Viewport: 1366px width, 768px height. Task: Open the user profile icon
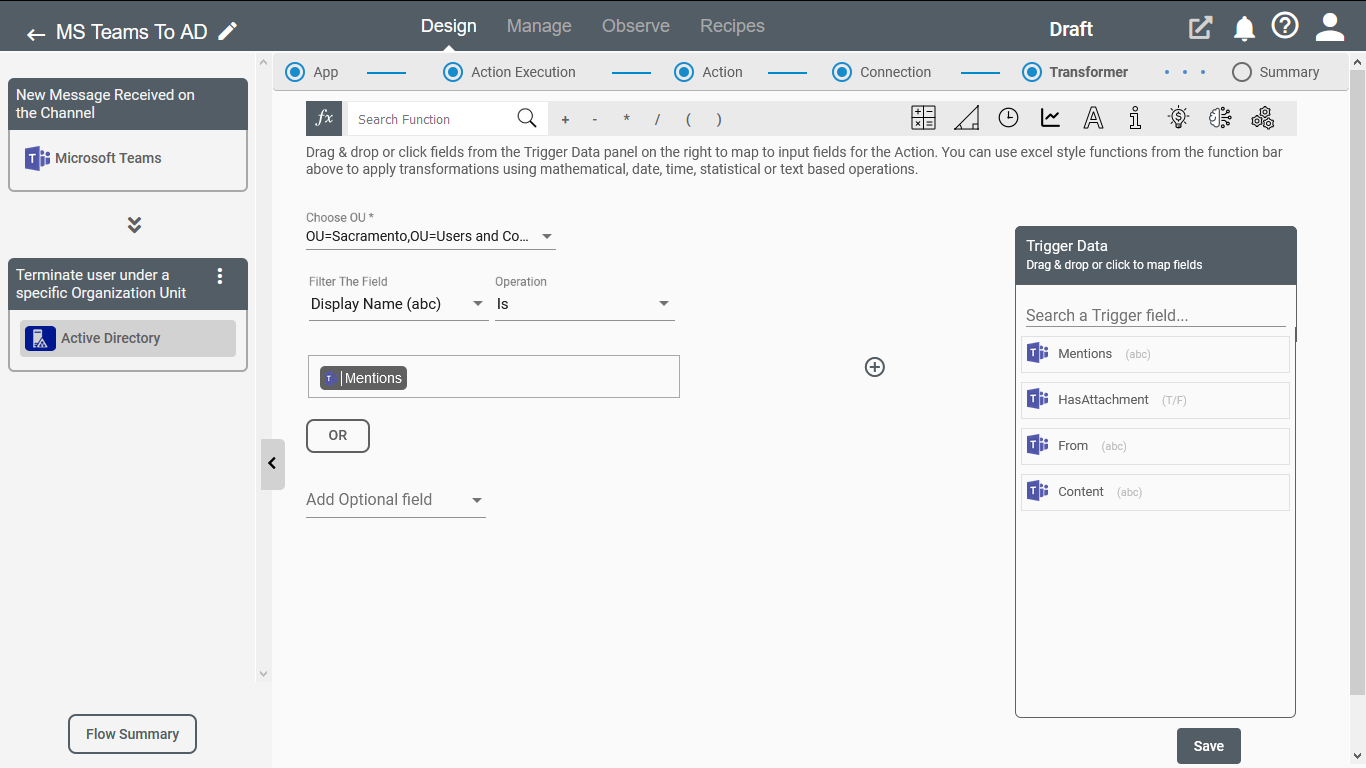click(x=1330, y=27)
